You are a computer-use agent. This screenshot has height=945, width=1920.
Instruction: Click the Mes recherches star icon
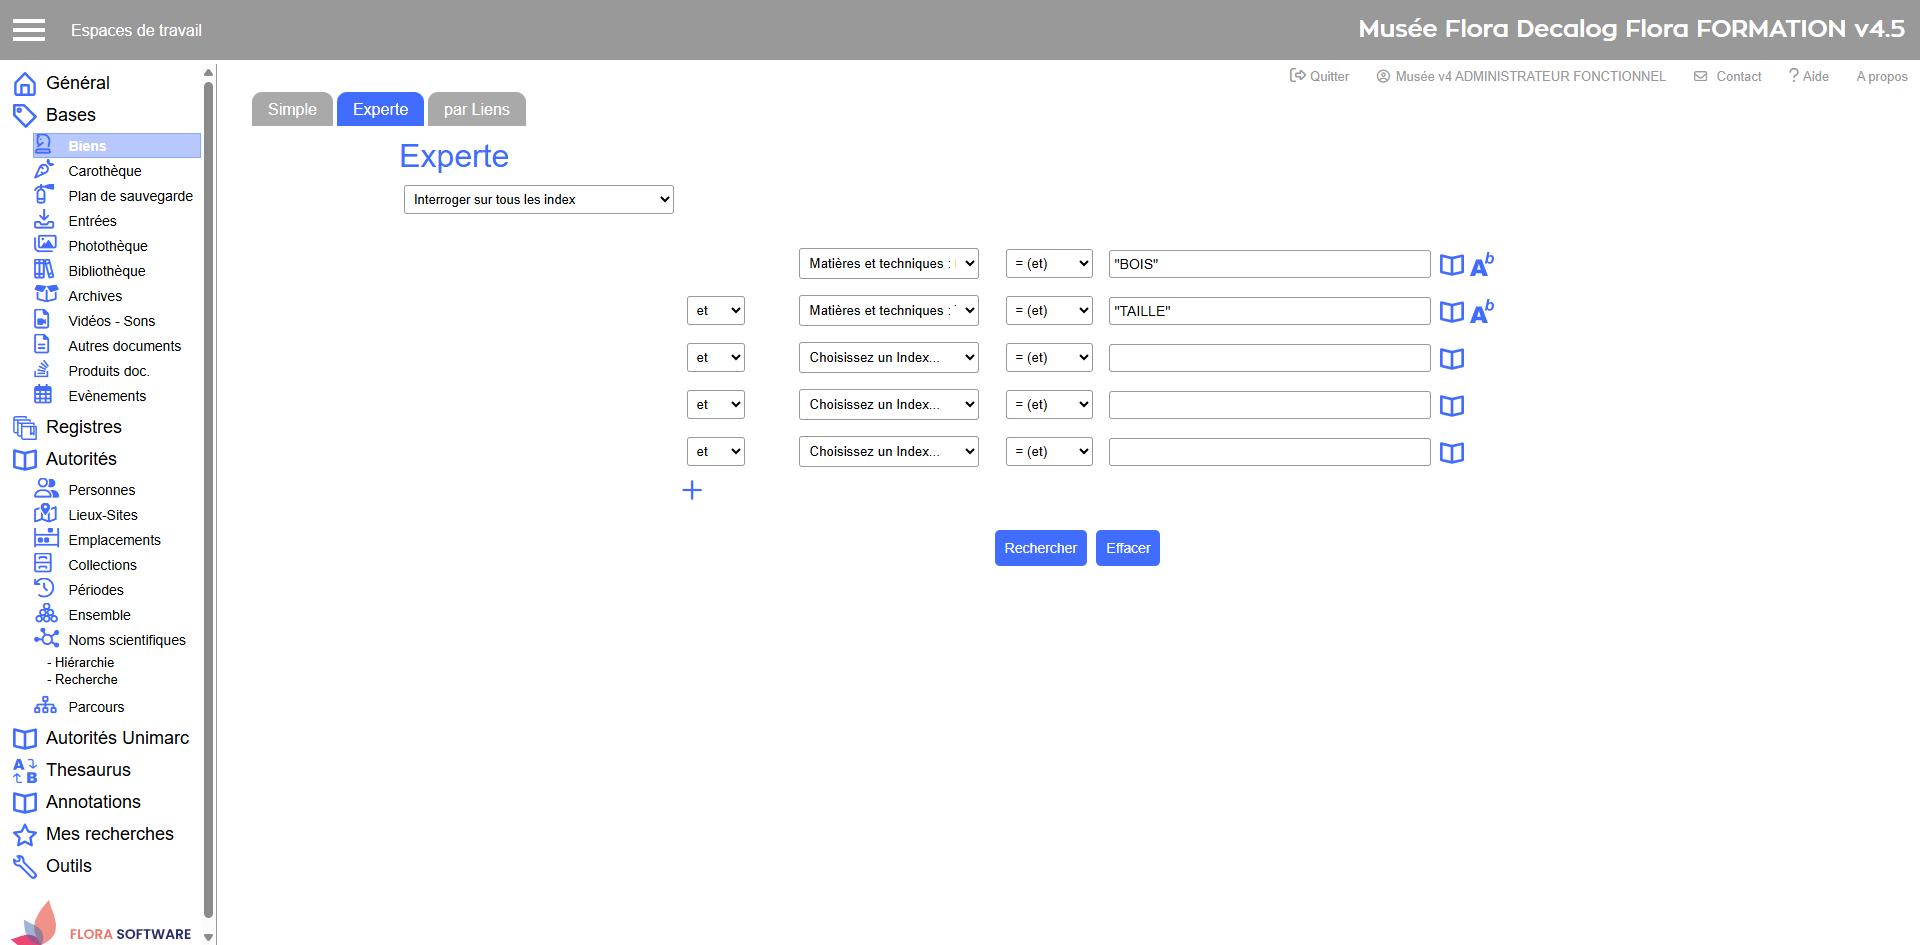click(x=25, y=834)
